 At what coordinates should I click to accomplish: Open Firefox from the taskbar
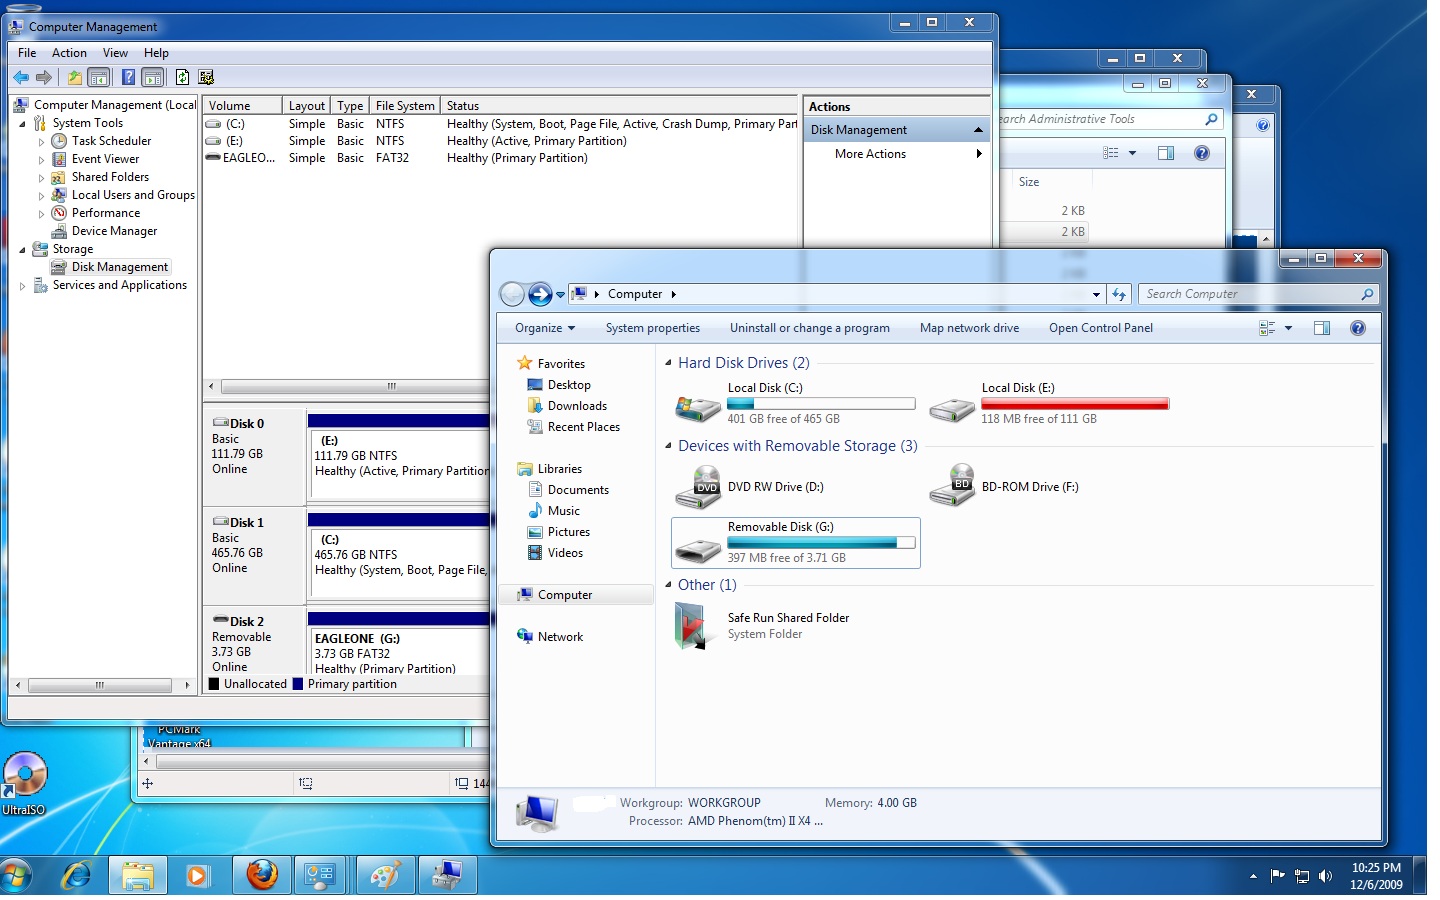(x=262, y=875)
